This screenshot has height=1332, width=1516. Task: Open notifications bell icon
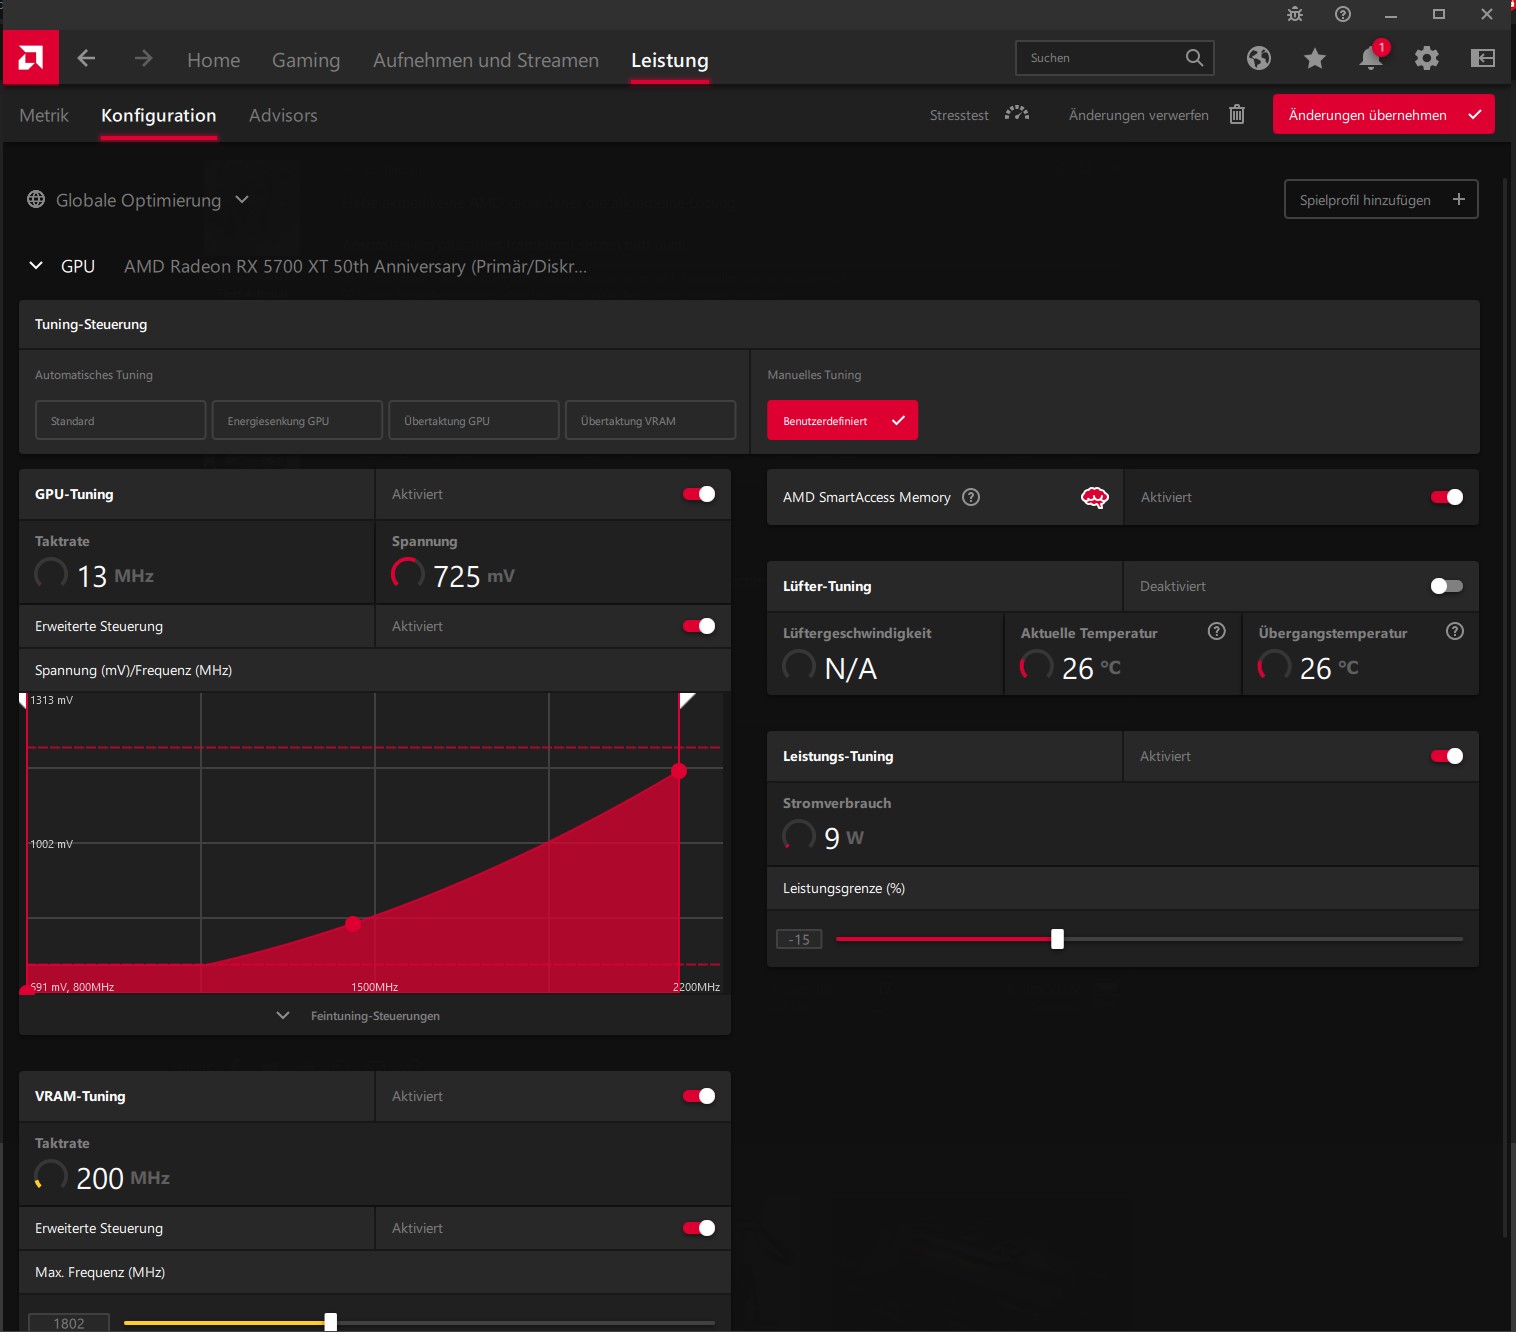click(x=1371, y=58)
